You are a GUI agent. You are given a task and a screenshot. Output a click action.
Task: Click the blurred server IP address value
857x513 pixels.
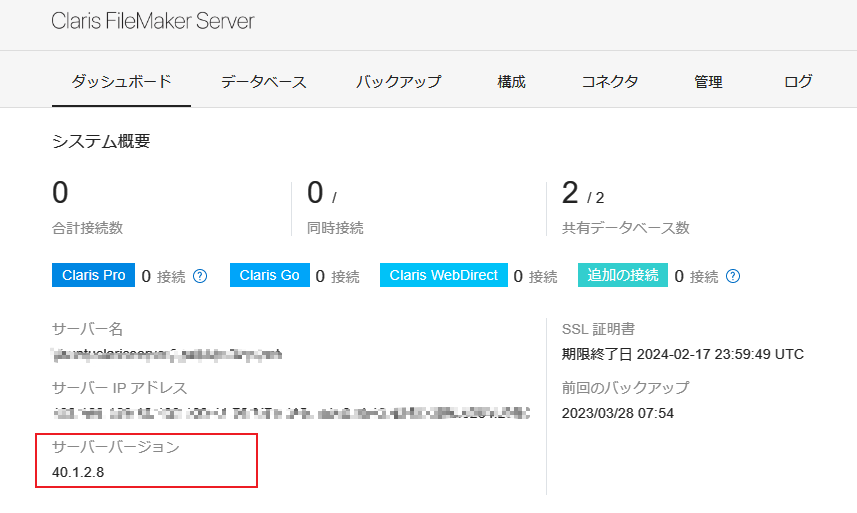click(290, 412)
